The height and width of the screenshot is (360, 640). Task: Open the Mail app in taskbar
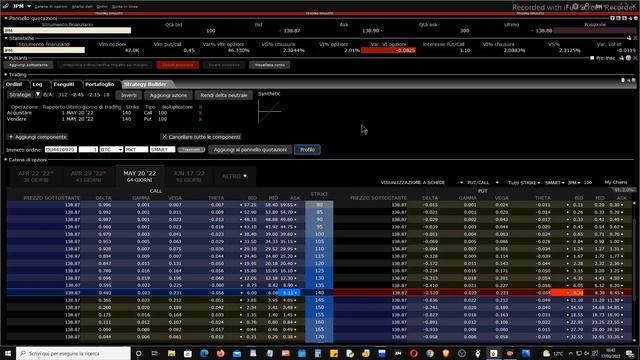[237, 353]
